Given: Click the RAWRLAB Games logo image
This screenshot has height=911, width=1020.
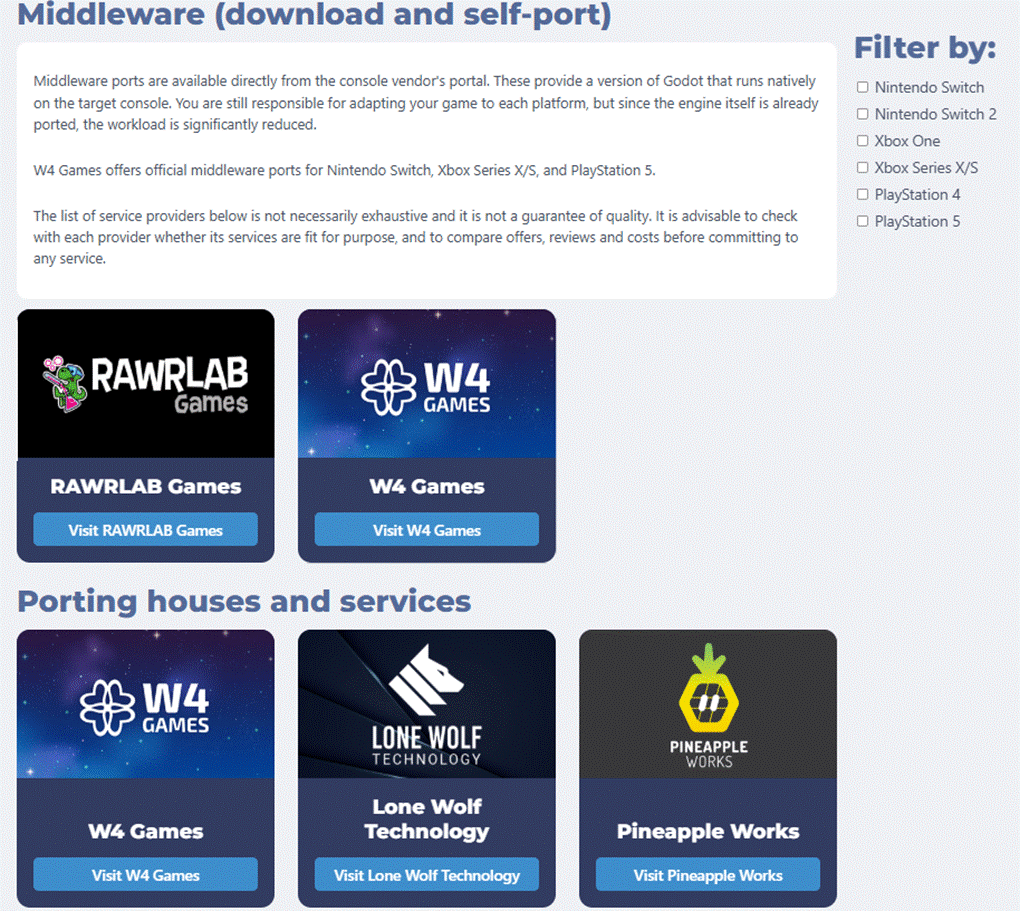Looking at the screenshot, I should coord(146,384).
